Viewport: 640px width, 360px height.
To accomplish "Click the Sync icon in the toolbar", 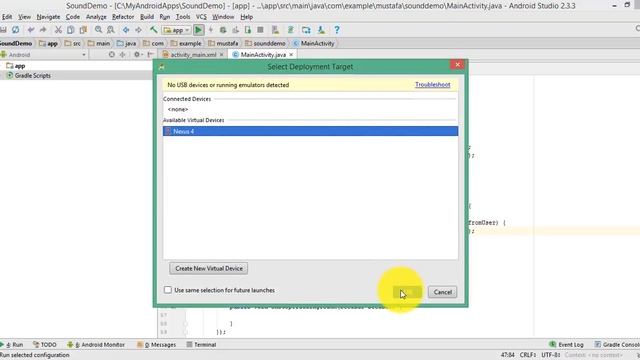I will [16, 30].
